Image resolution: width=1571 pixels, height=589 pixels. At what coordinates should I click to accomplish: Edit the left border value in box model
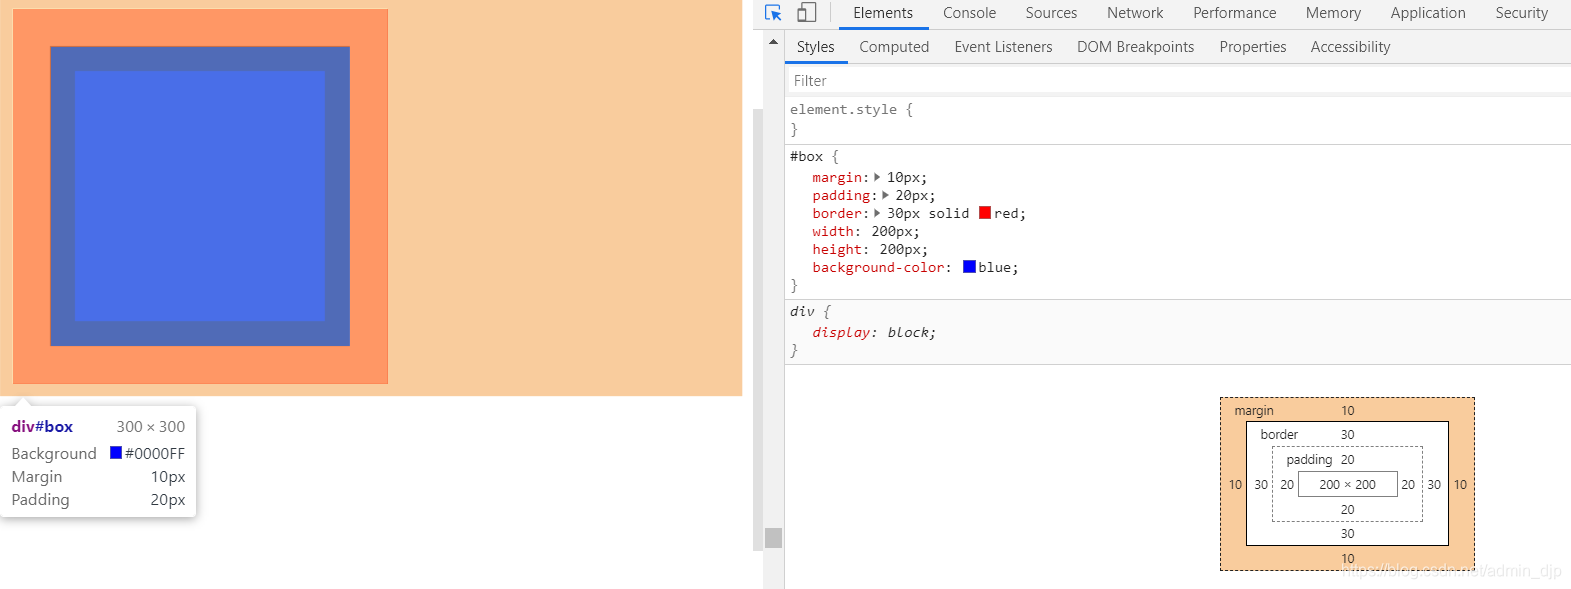1261,485
